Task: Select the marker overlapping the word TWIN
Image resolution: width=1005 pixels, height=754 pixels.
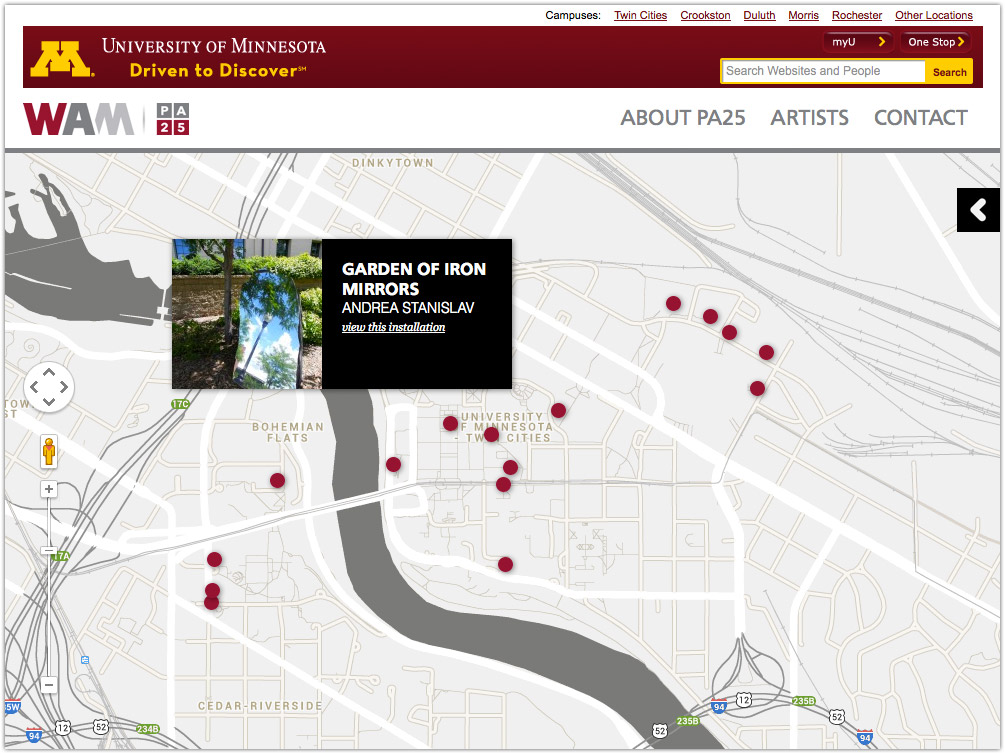Action: pyautogui.click(x=492, y=435)
